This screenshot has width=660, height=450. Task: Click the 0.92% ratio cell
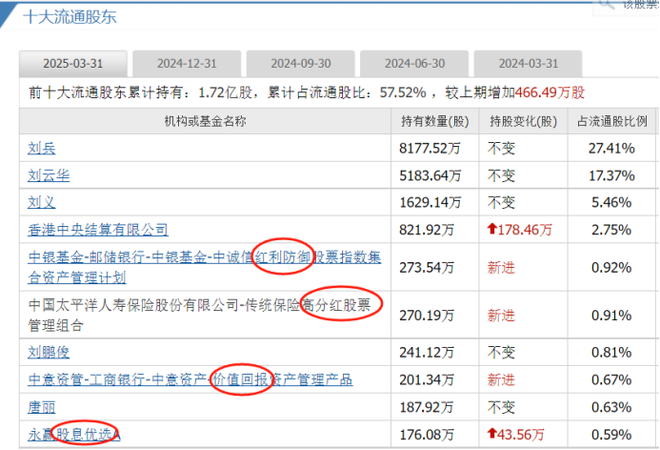pos(612,267)
